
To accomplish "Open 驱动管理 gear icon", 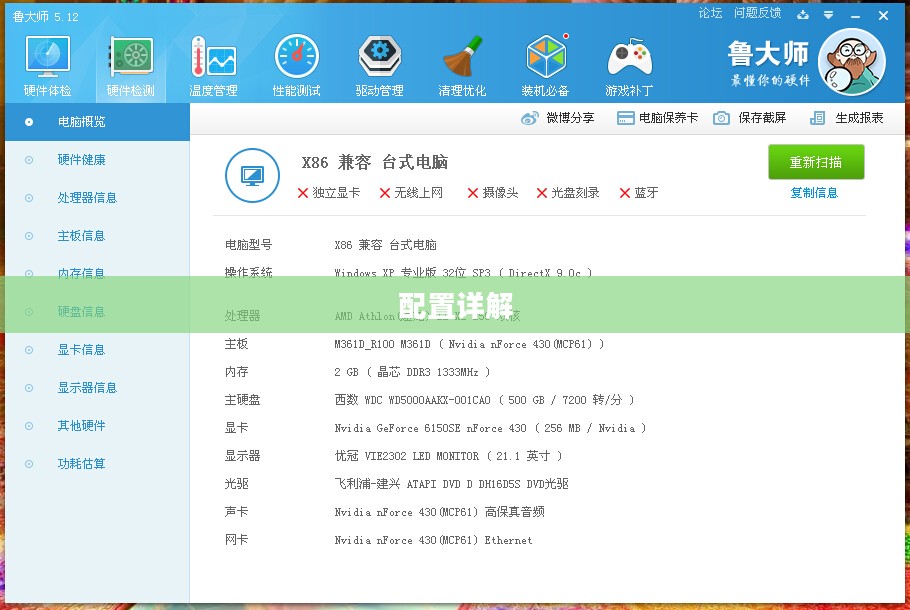I will tap(380, 57).
